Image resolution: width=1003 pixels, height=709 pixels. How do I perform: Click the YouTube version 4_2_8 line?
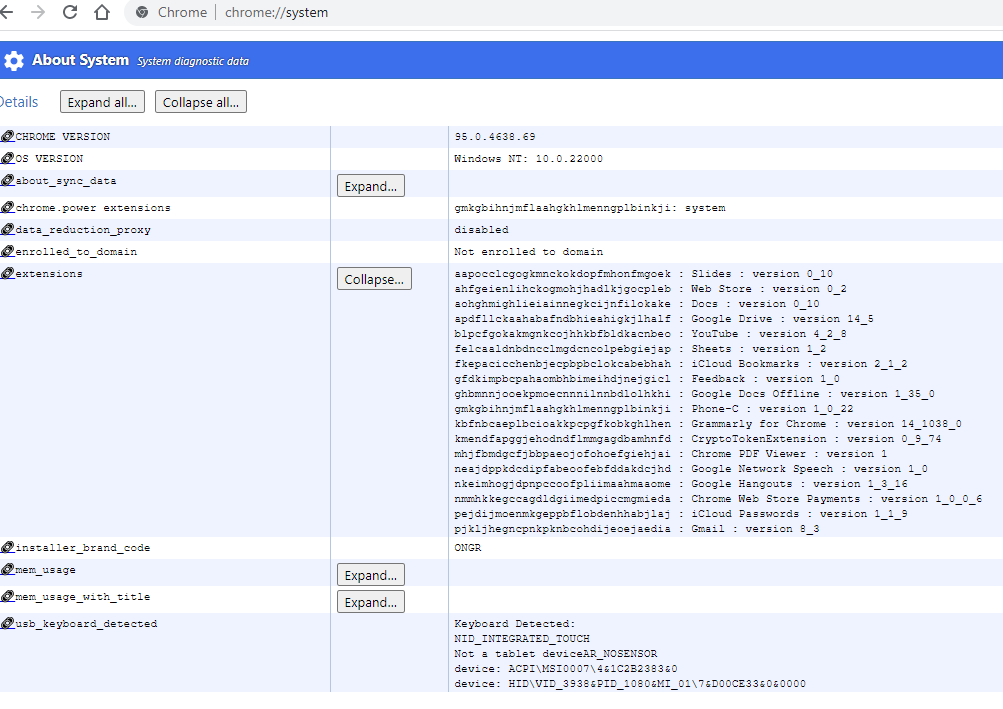(x=651, y=334)
